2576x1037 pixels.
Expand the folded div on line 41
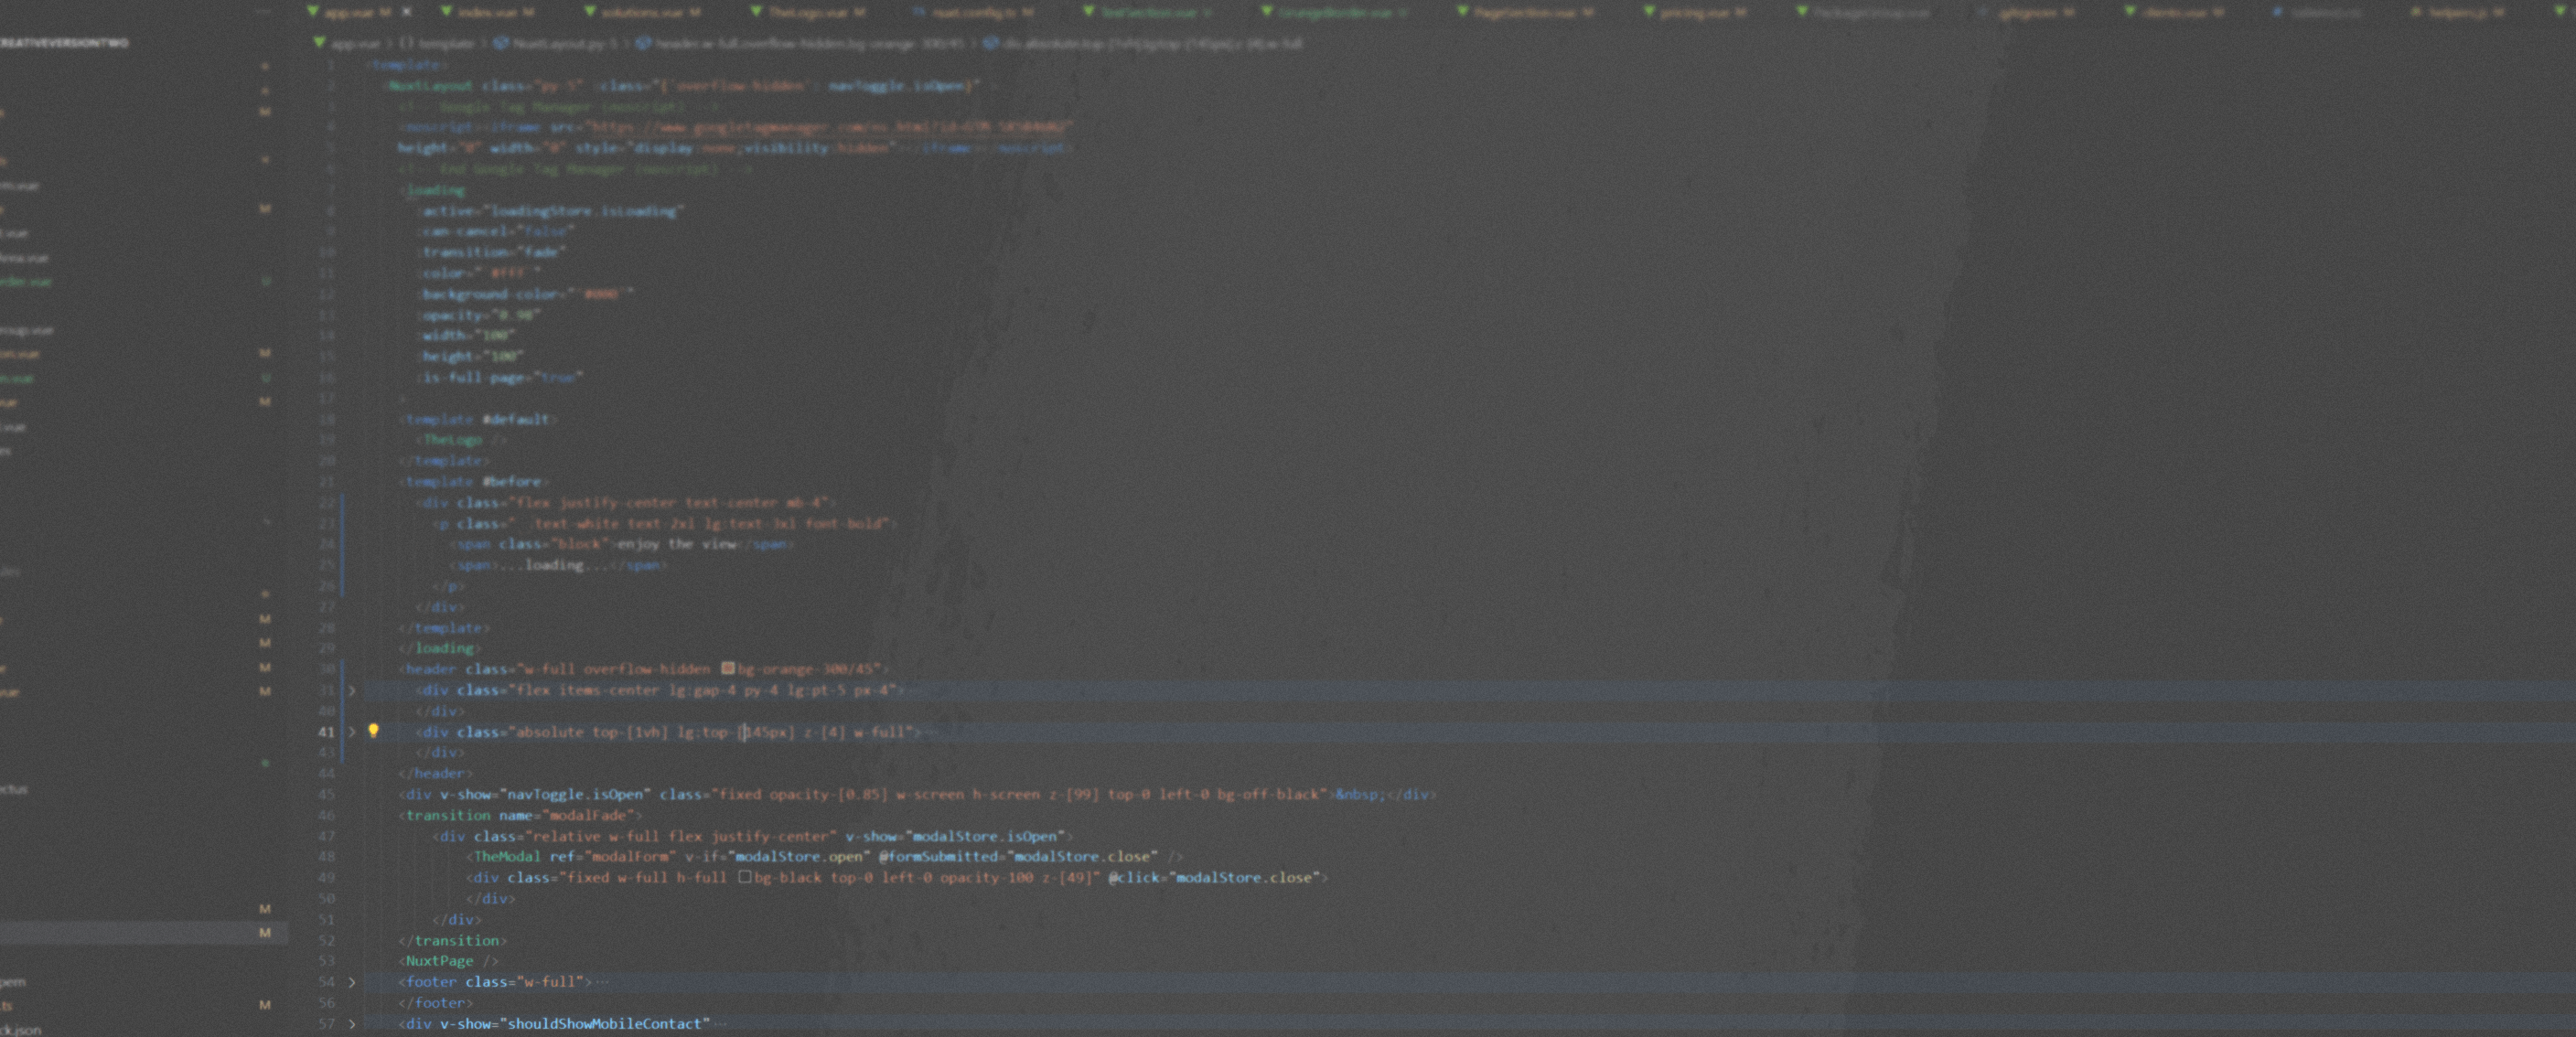[352, 732]
